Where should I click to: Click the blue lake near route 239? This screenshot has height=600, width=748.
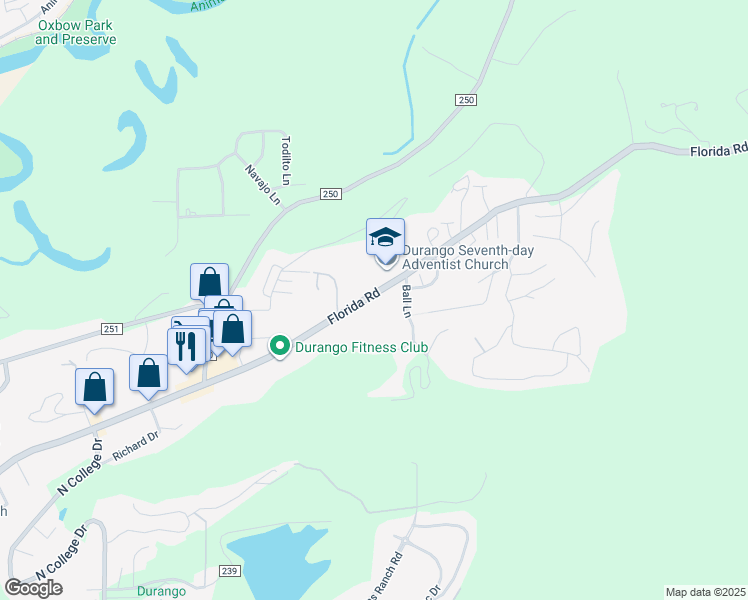tap(279, 560)
